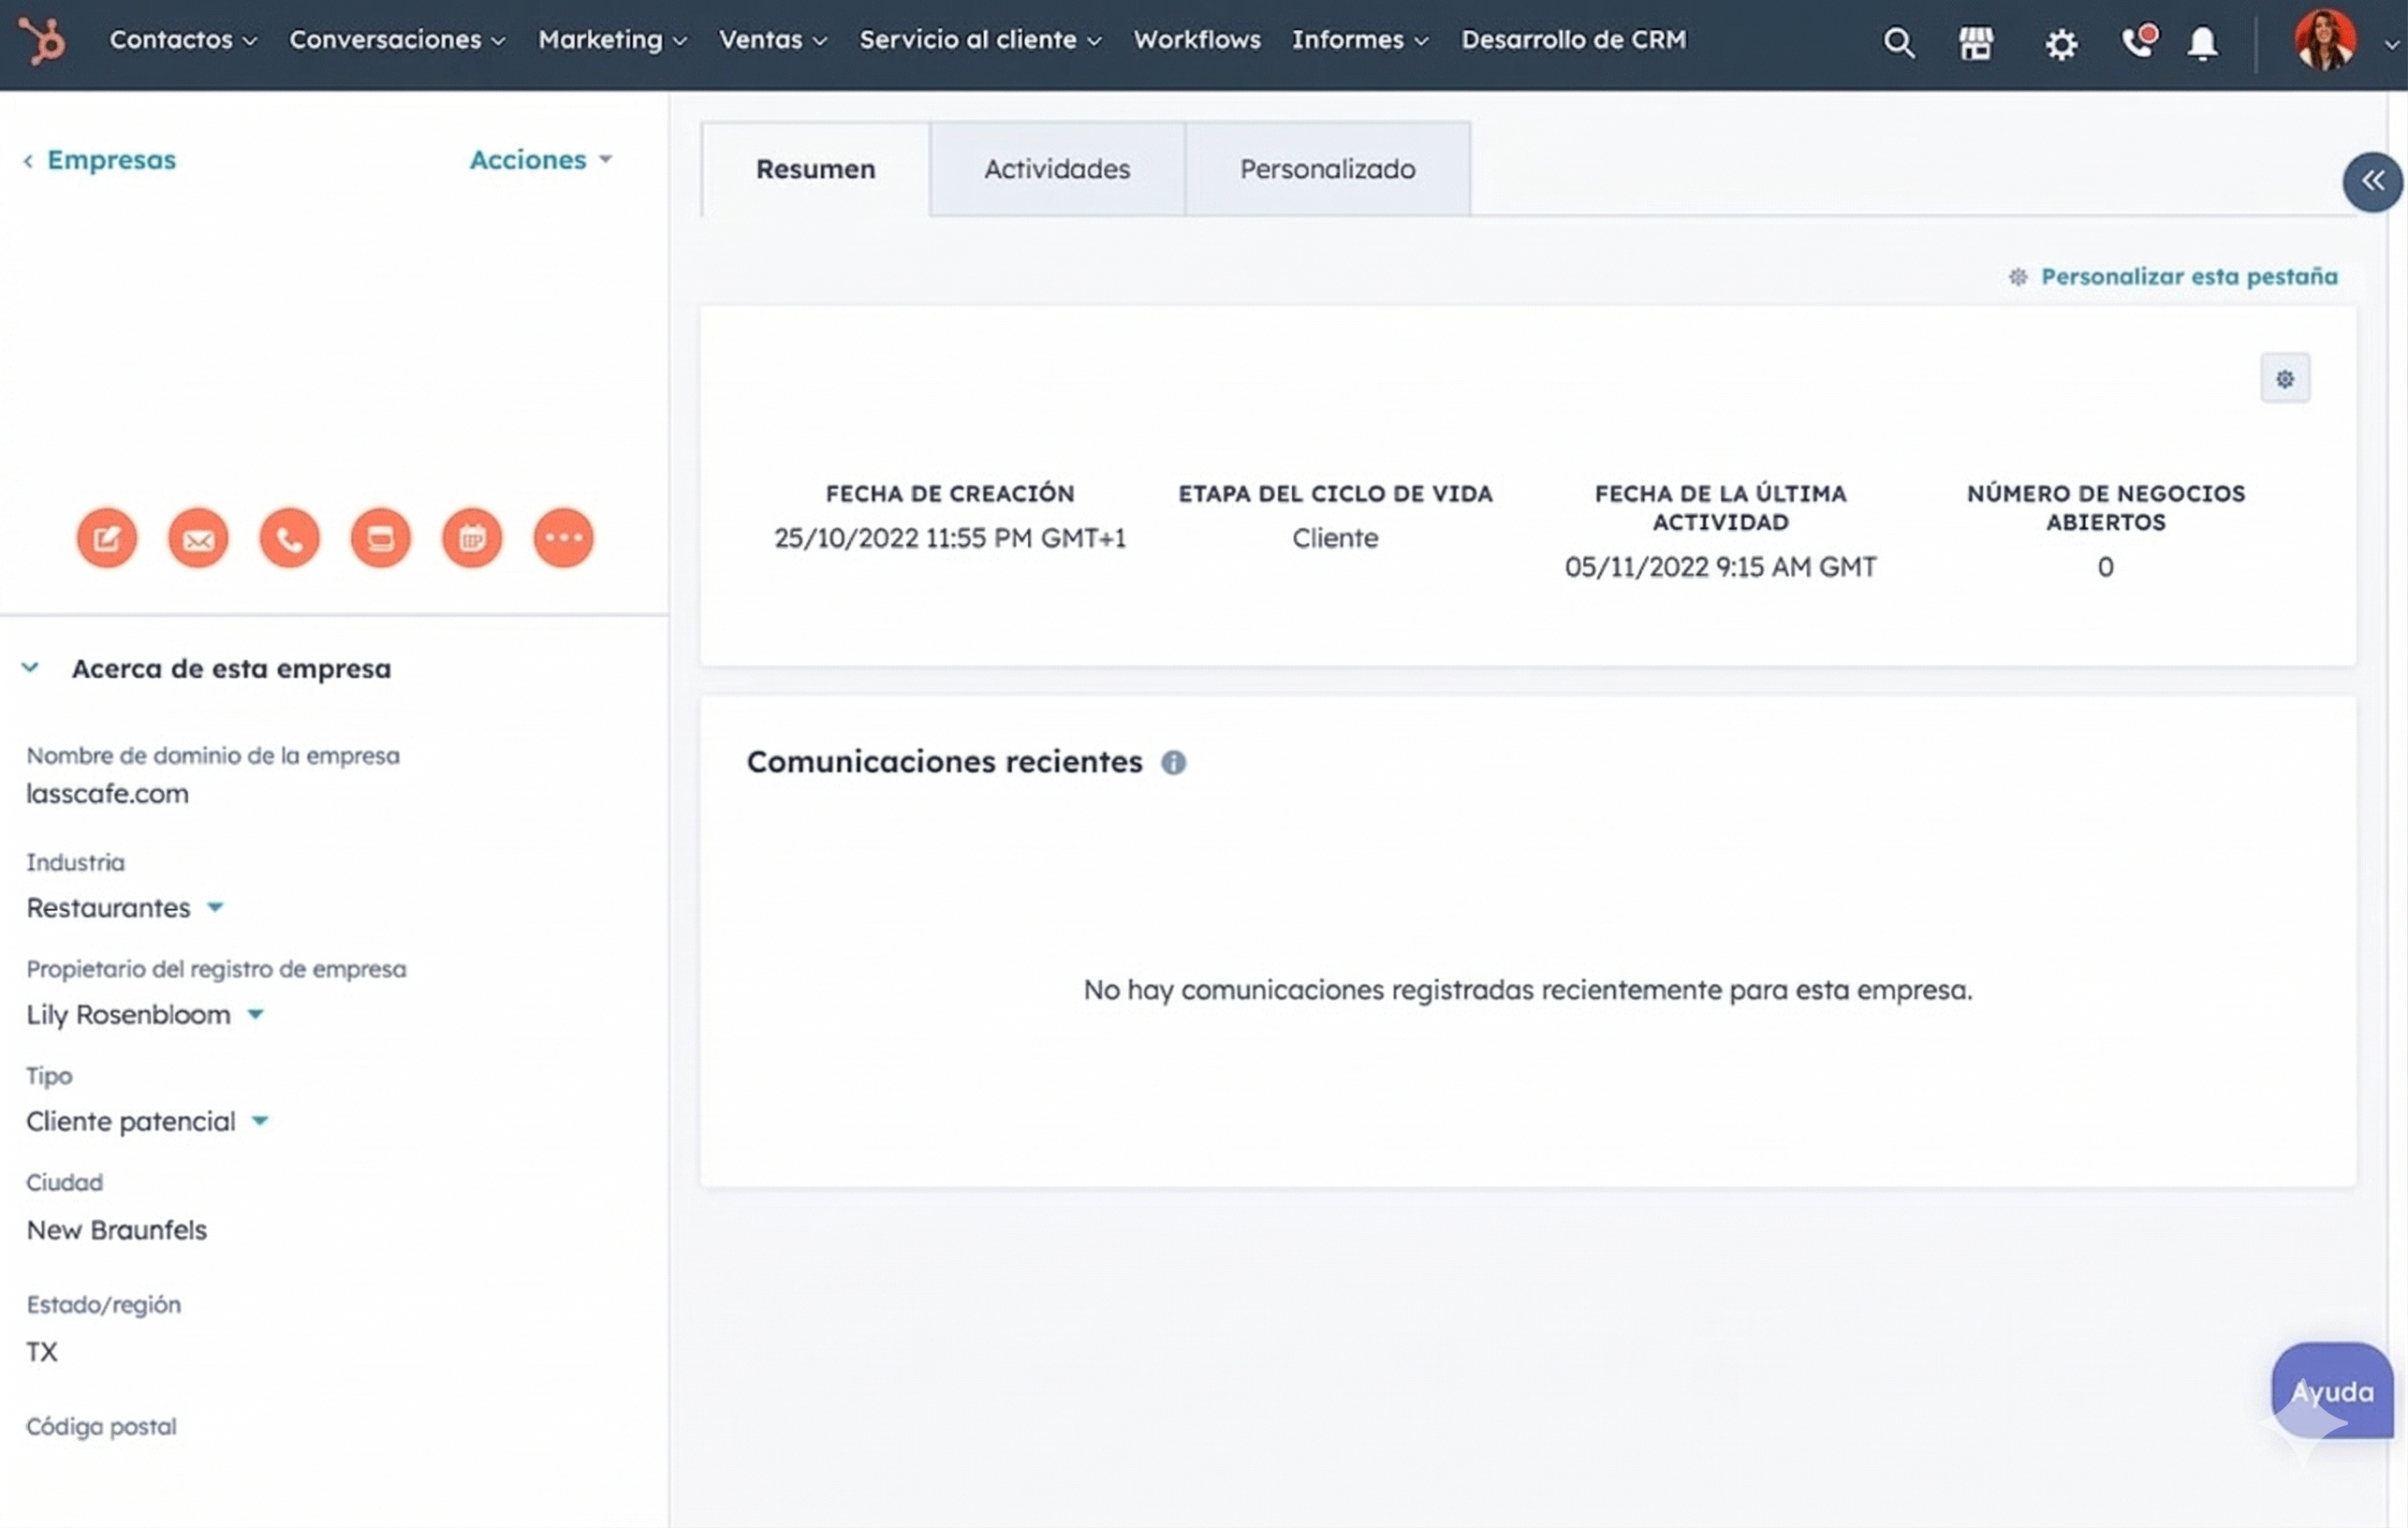This screenshot has height=1528, width=2408.
Task: Click the orange phone call icon
Action: 289,538
